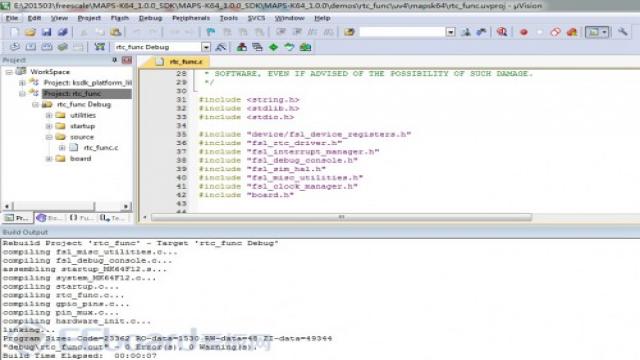The width and height of the screenshot is (640, 360).
Task: Click the Incremental Find icon
Action: point(482,32)
